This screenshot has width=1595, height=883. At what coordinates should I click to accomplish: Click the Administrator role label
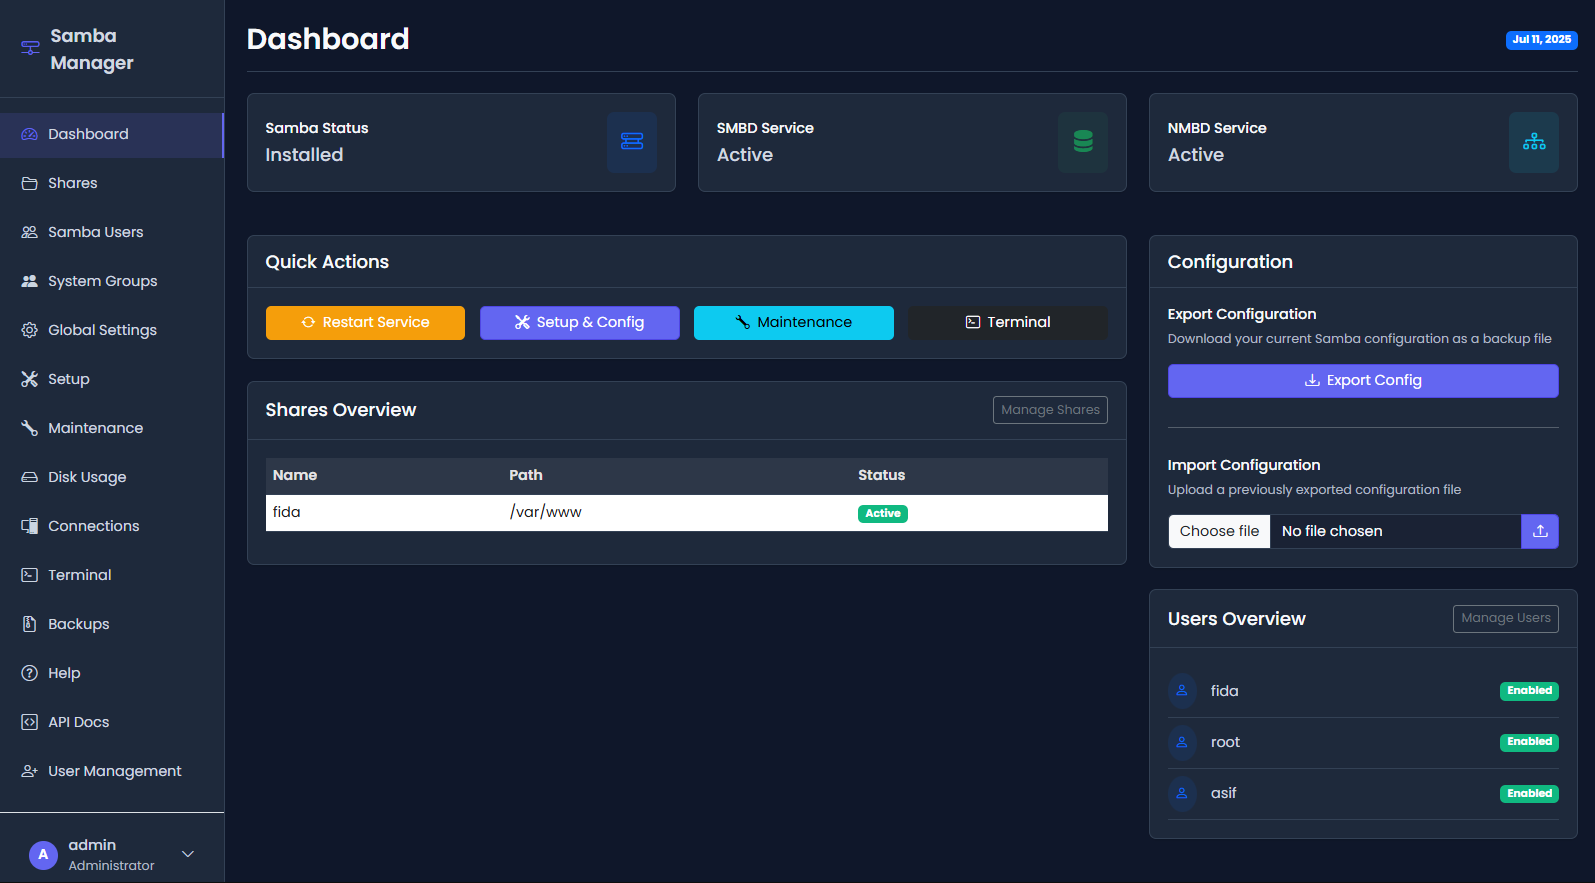[111, 866]
